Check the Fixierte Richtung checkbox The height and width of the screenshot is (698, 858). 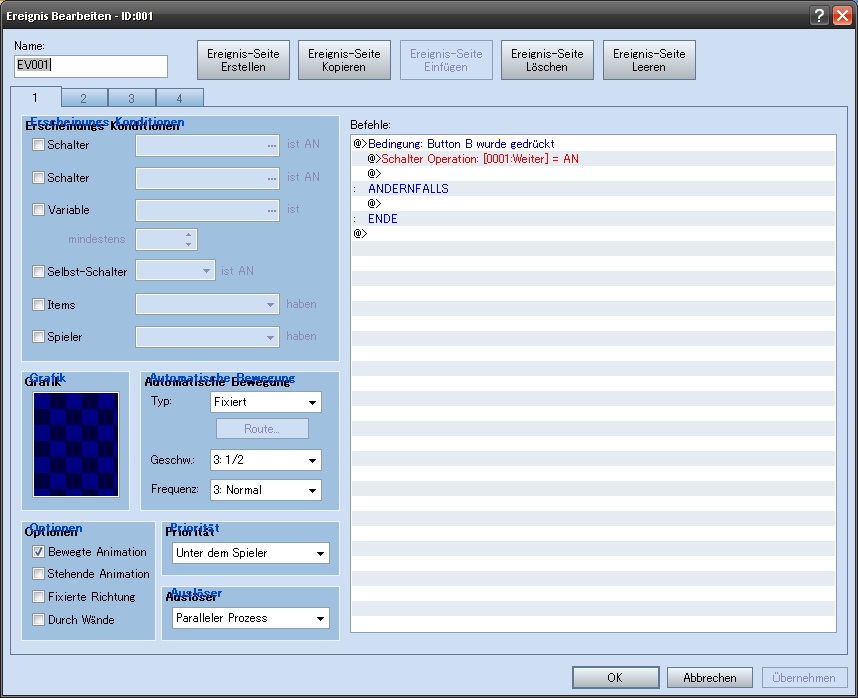pos(39,597)
